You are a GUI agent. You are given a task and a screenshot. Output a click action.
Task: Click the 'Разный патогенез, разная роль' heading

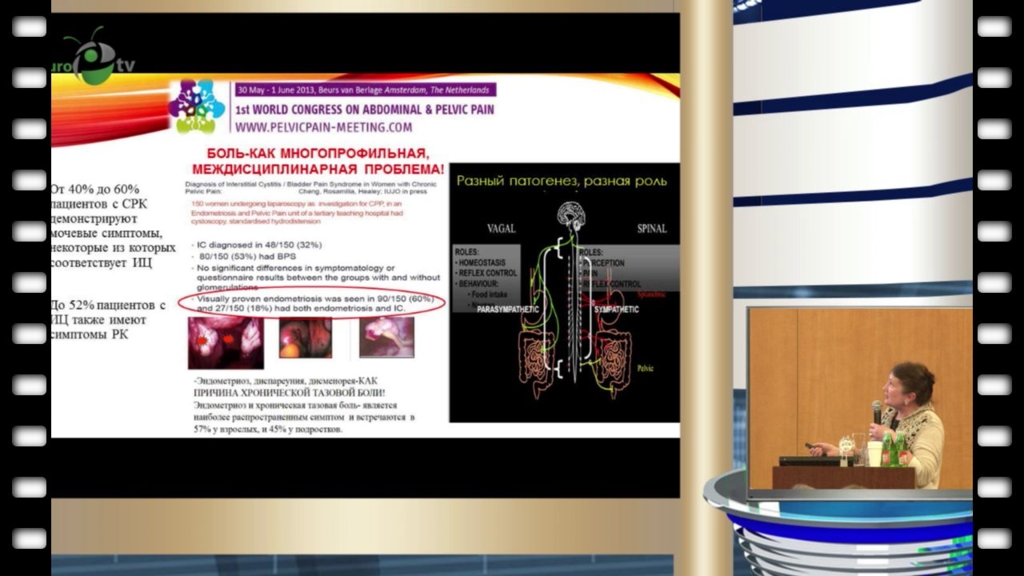(545, 181)
